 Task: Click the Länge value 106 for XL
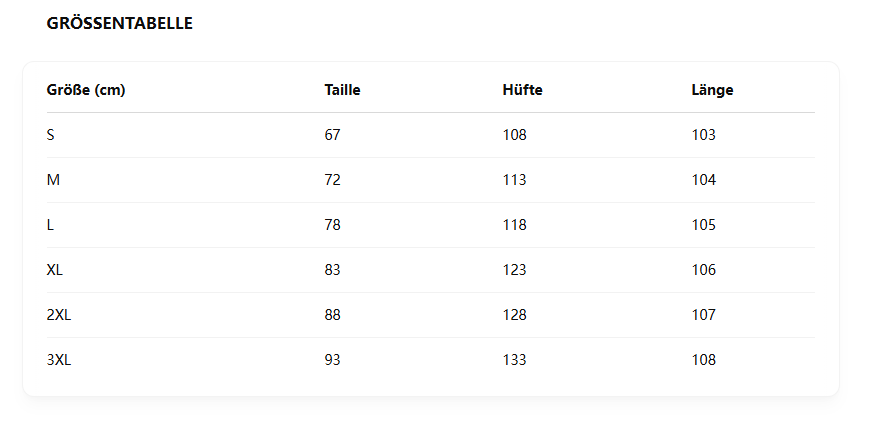704,270
